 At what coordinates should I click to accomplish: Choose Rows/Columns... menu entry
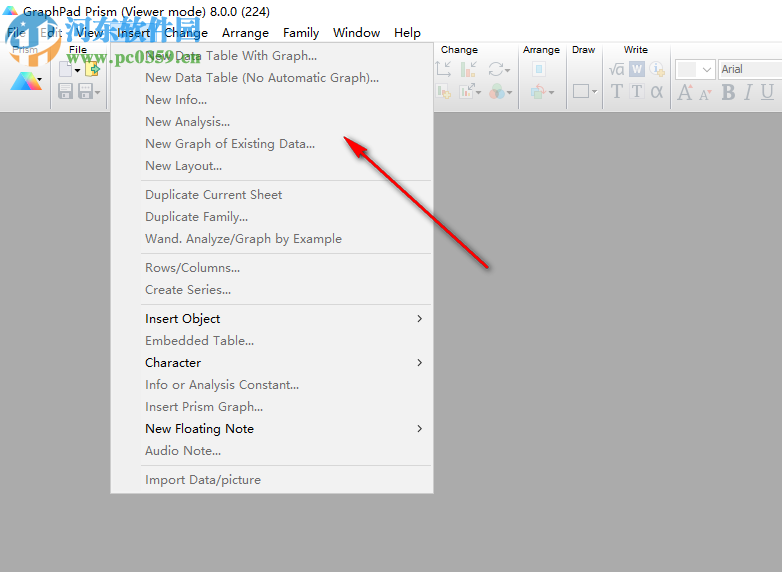tap(272, 267)
